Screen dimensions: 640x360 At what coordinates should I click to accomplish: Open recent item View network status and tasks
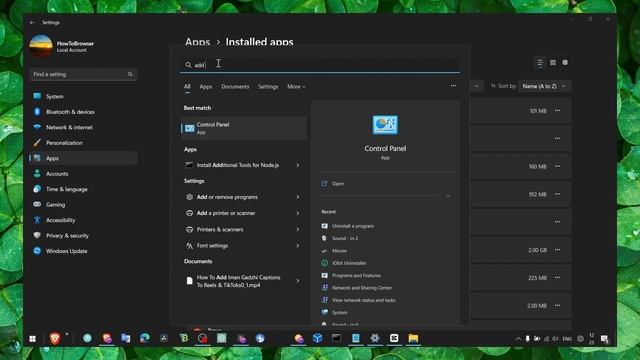pyautogui.click(x=363, y=300)
